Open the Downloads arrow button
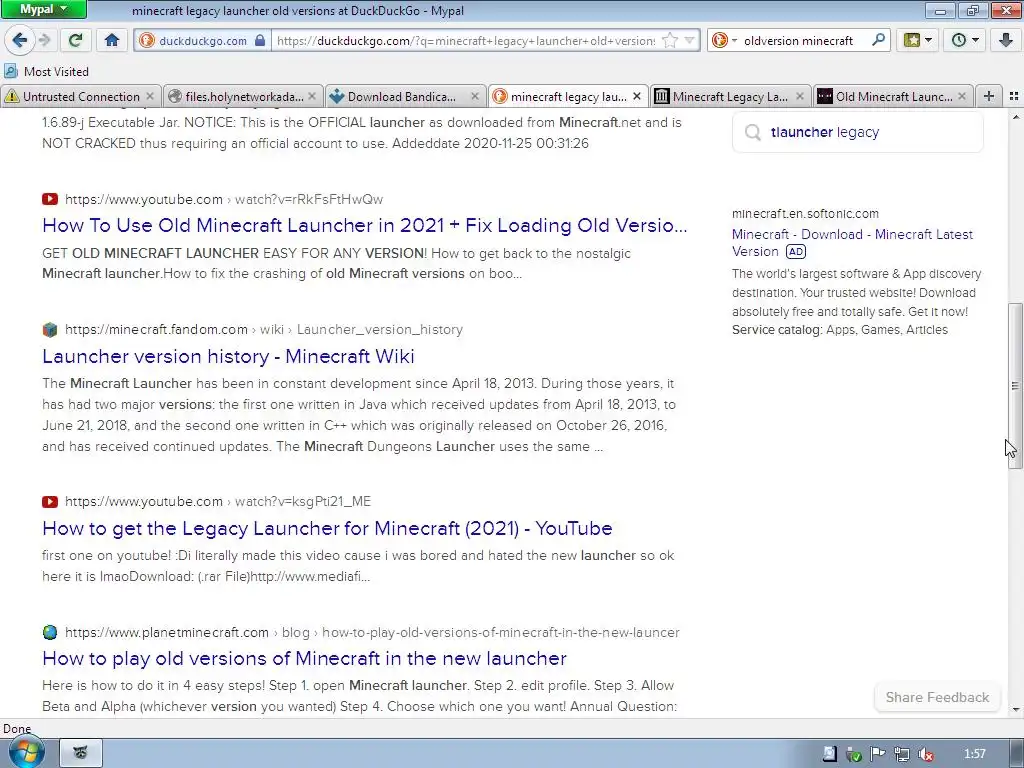 (x=1006, y=40)
